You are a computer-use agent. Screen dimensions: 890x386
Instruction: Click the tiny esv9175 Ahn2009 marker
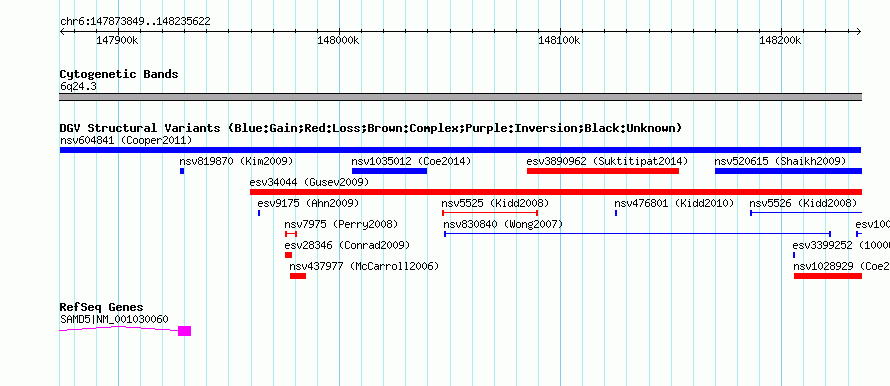[259, 213]
